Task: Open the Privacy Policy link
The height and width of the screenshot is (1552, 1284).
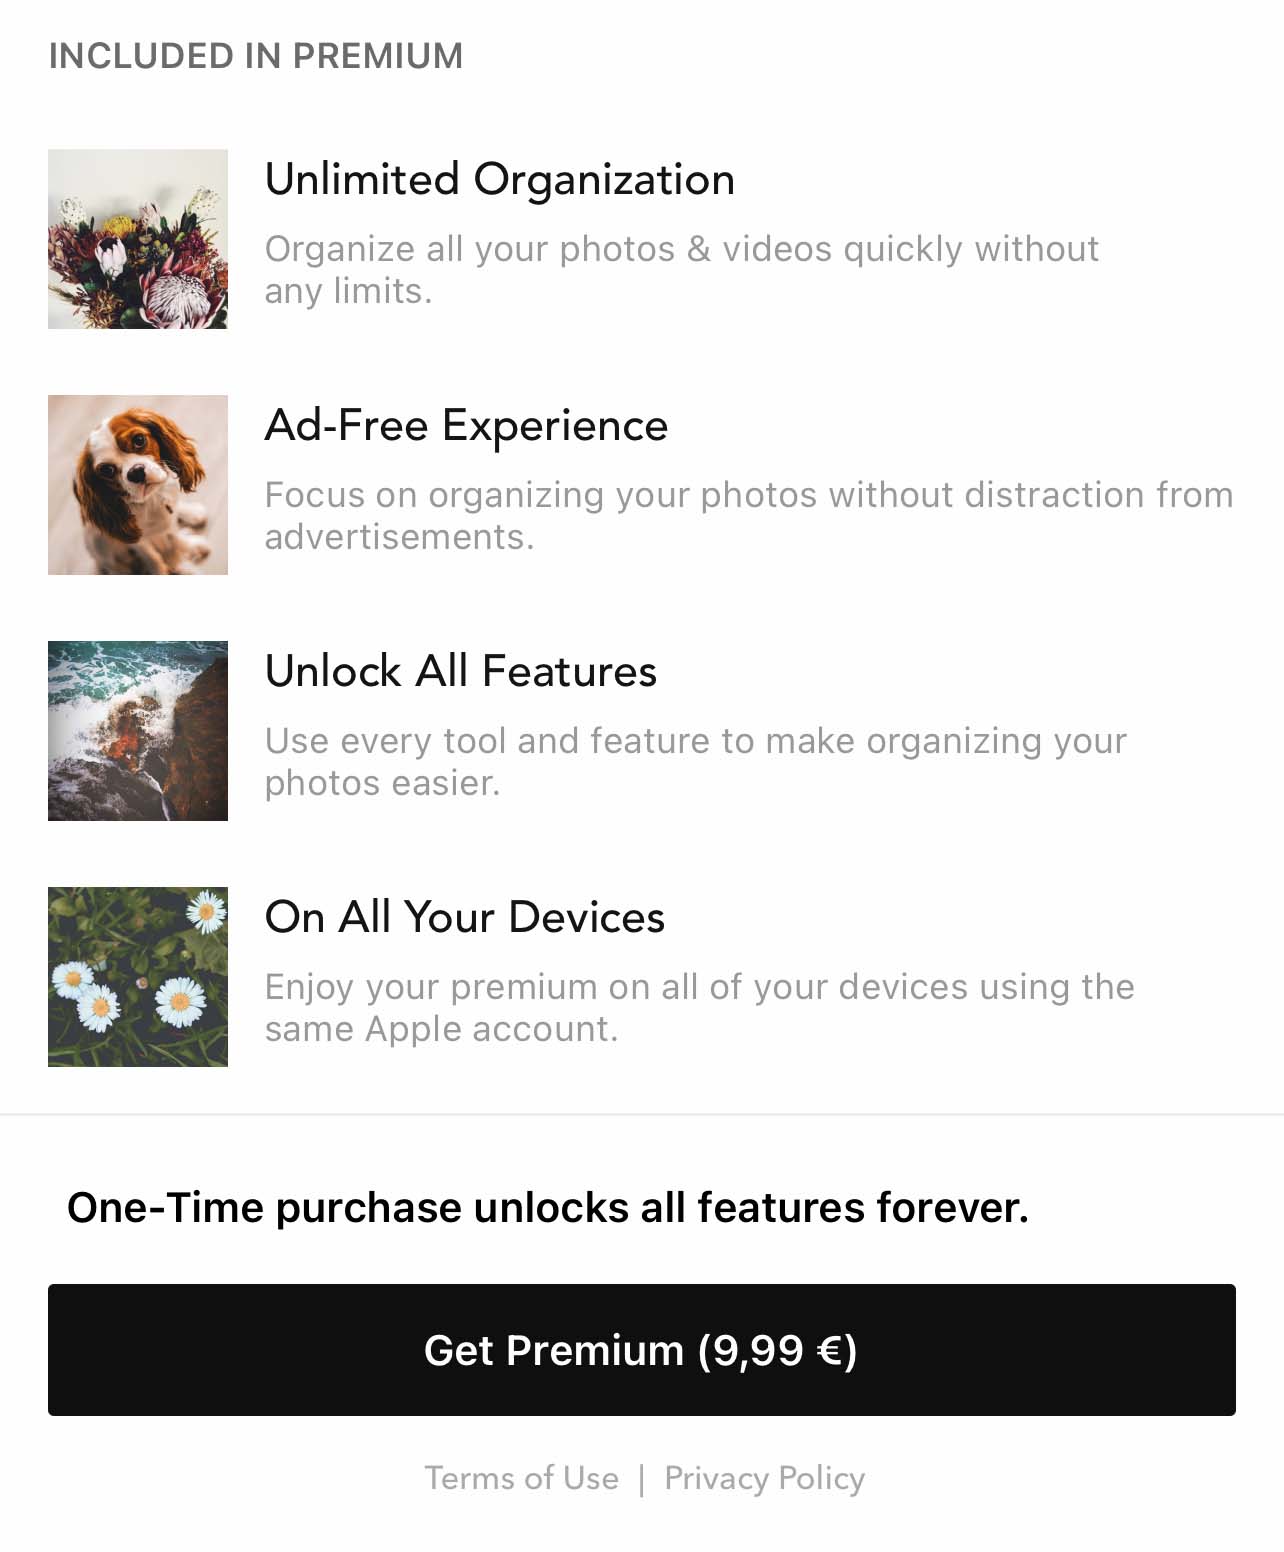Action: [x=764, y=1478]
